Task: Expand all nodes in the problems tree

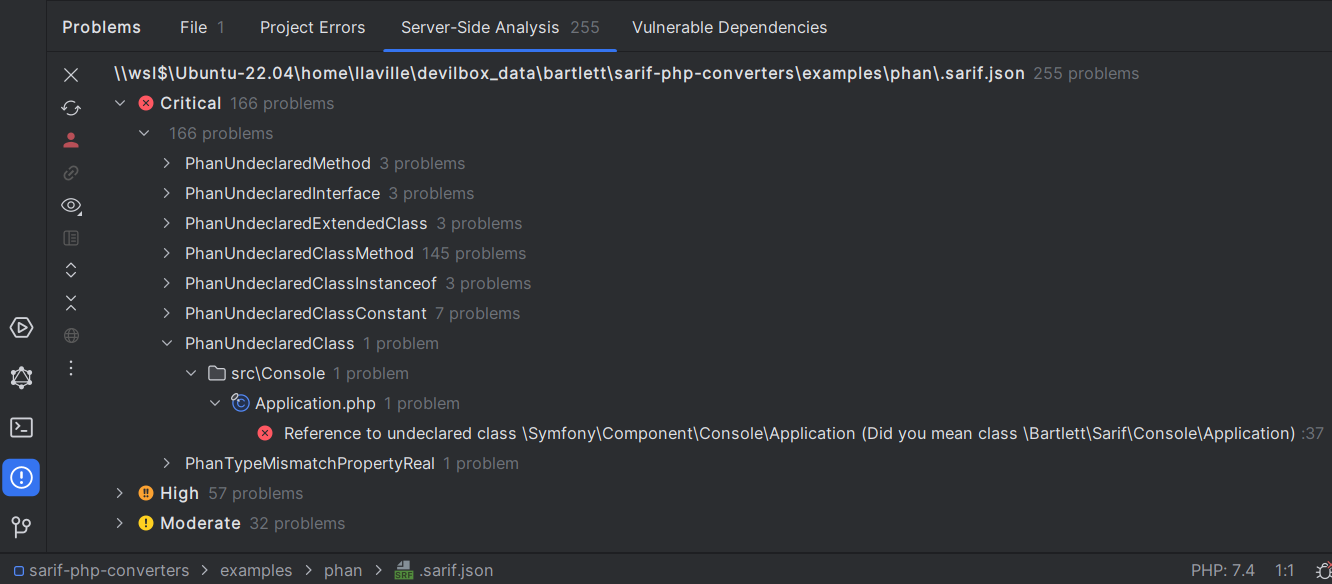Action: point(71,269)
